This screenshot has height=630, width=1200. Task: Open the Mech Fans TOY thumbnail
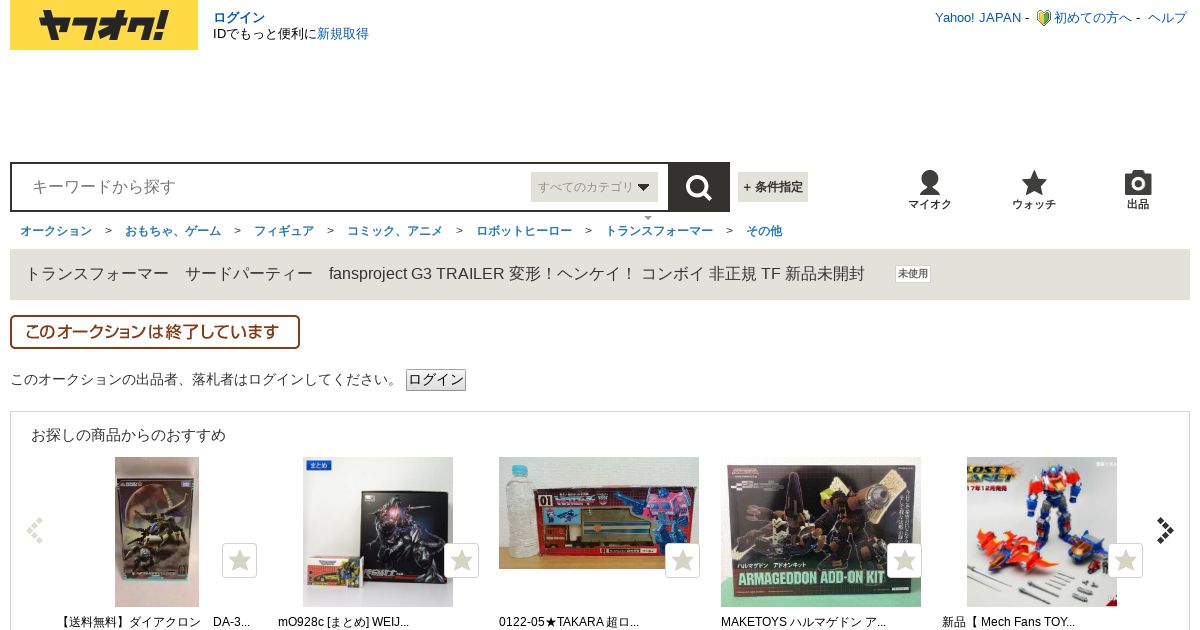coord(1042,532)
